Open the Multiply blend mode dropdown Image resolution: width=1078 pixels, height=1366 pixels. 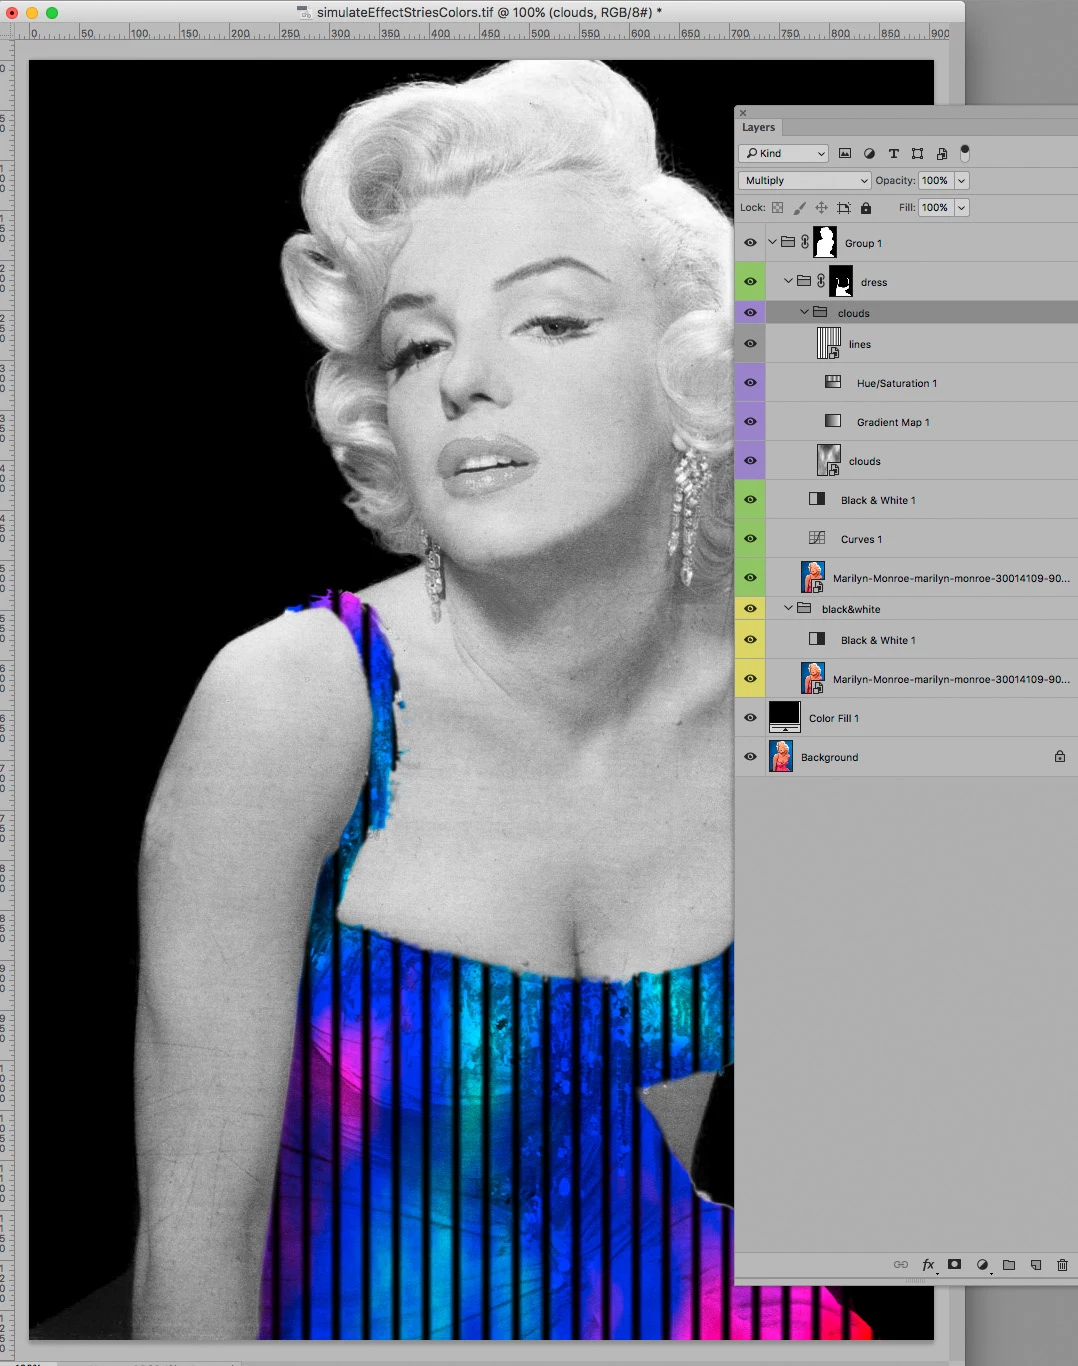805,180
